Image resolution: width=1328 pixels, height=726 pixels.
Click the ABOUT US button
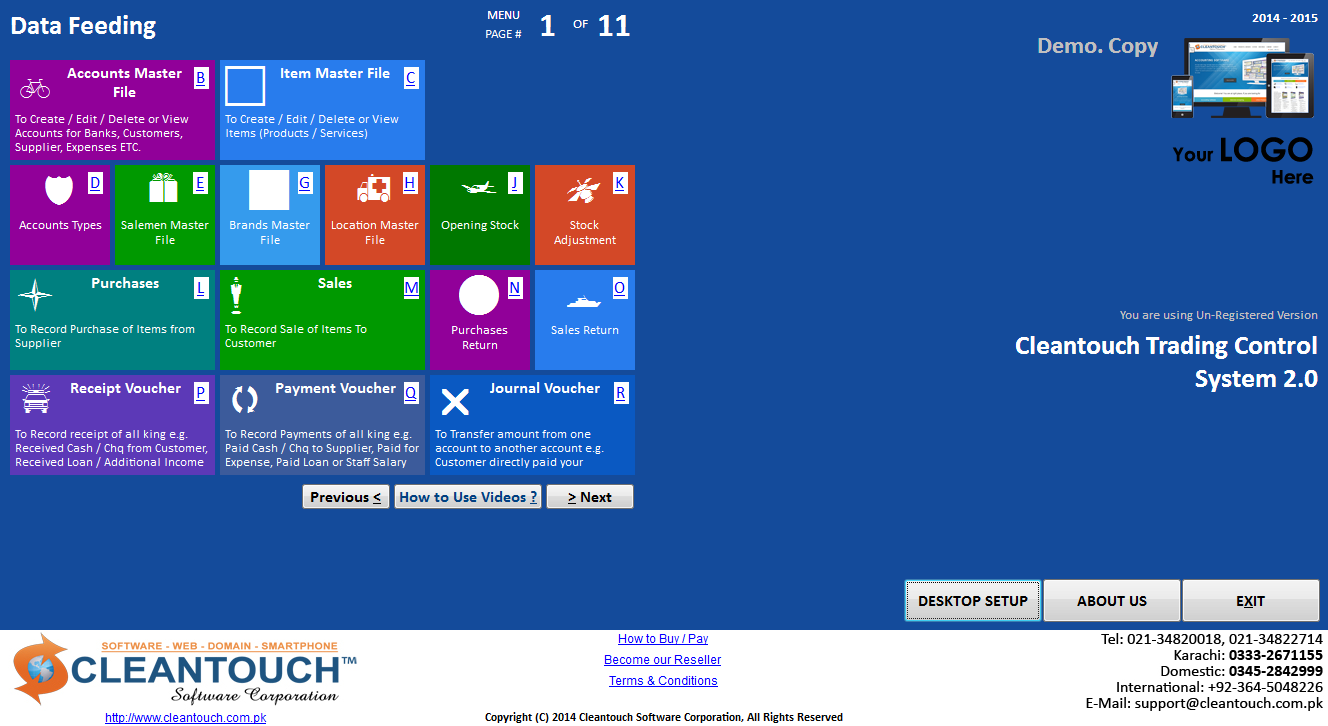click(1112, 601)
